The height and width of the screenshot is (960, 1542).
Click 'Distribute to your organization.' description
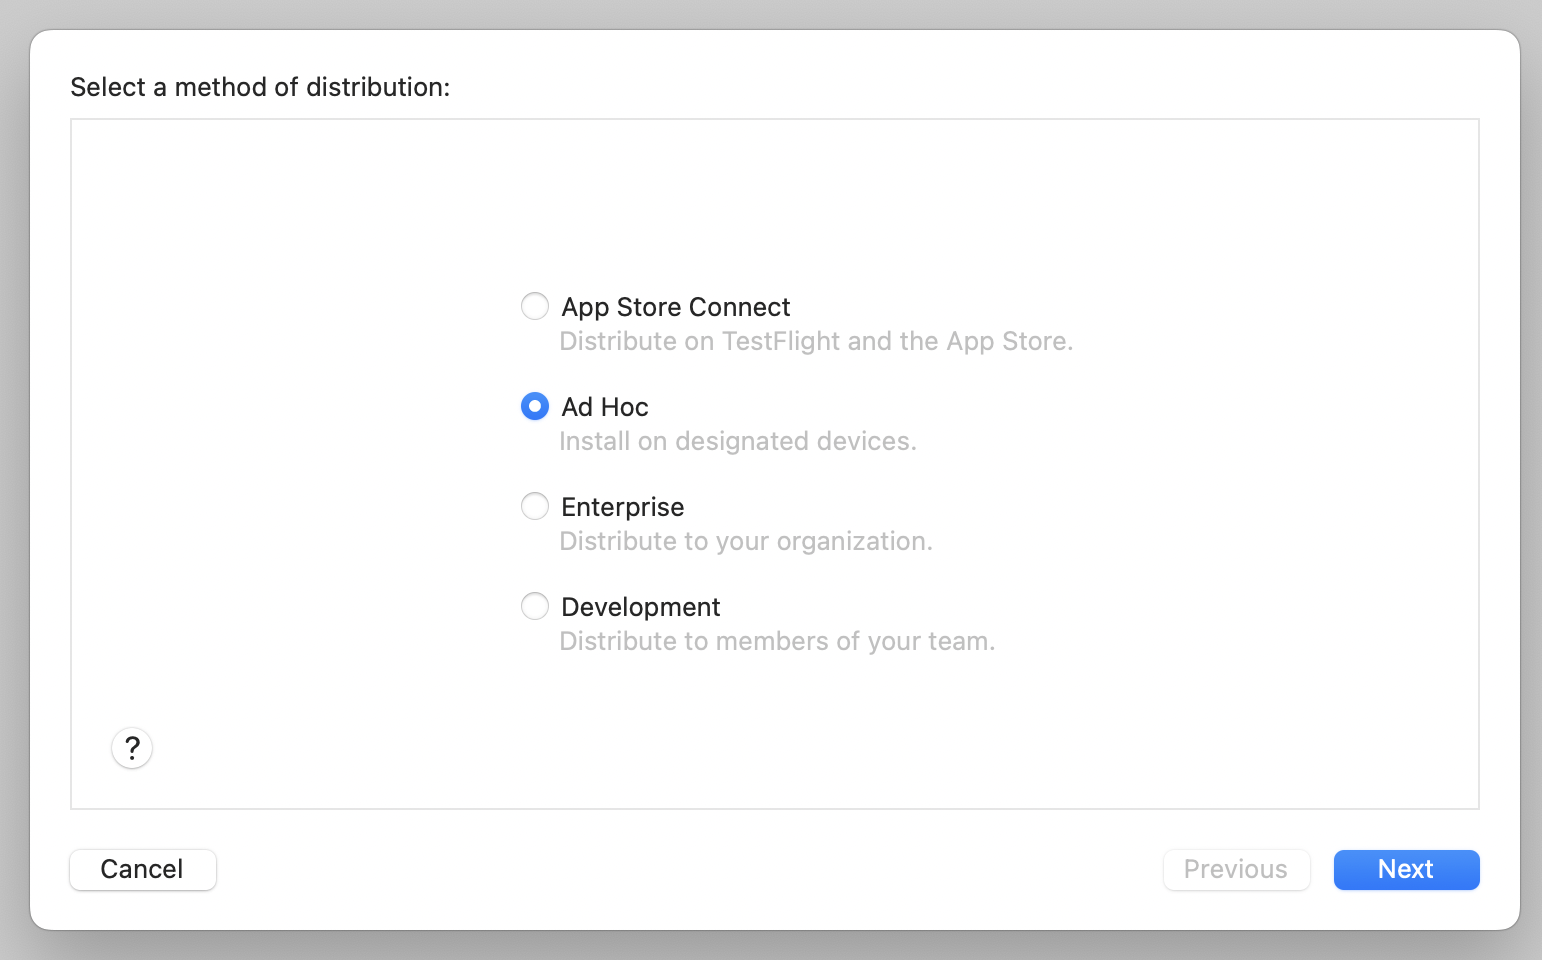pyautogui.click(x=746, y=541)
